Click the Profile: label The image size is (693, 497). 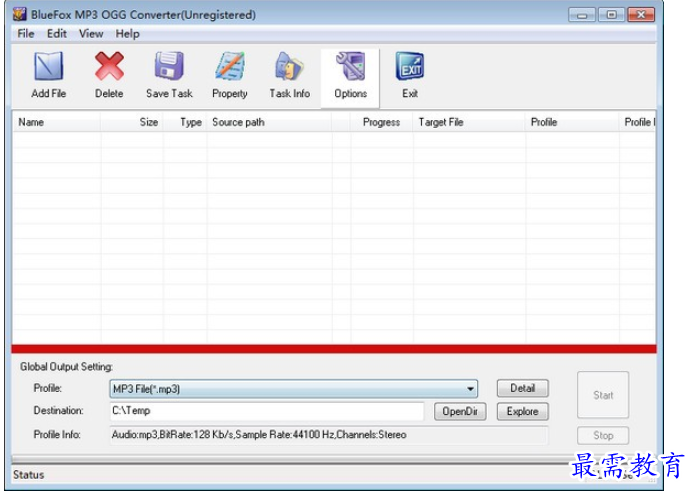tap(48, 388)
